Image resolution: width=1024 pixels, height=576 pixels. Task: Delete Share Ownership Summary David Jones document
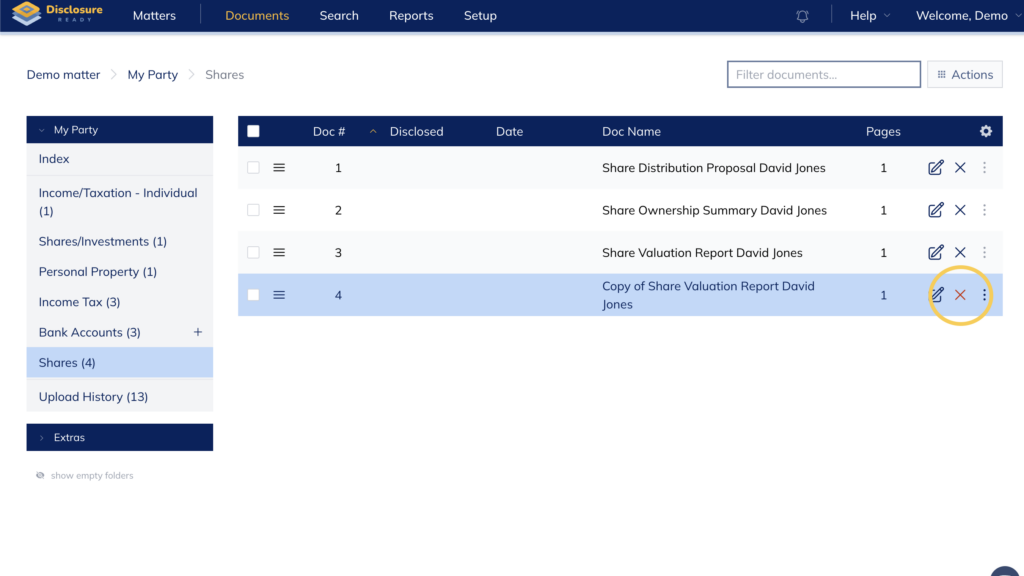click(x=960, y=210)
